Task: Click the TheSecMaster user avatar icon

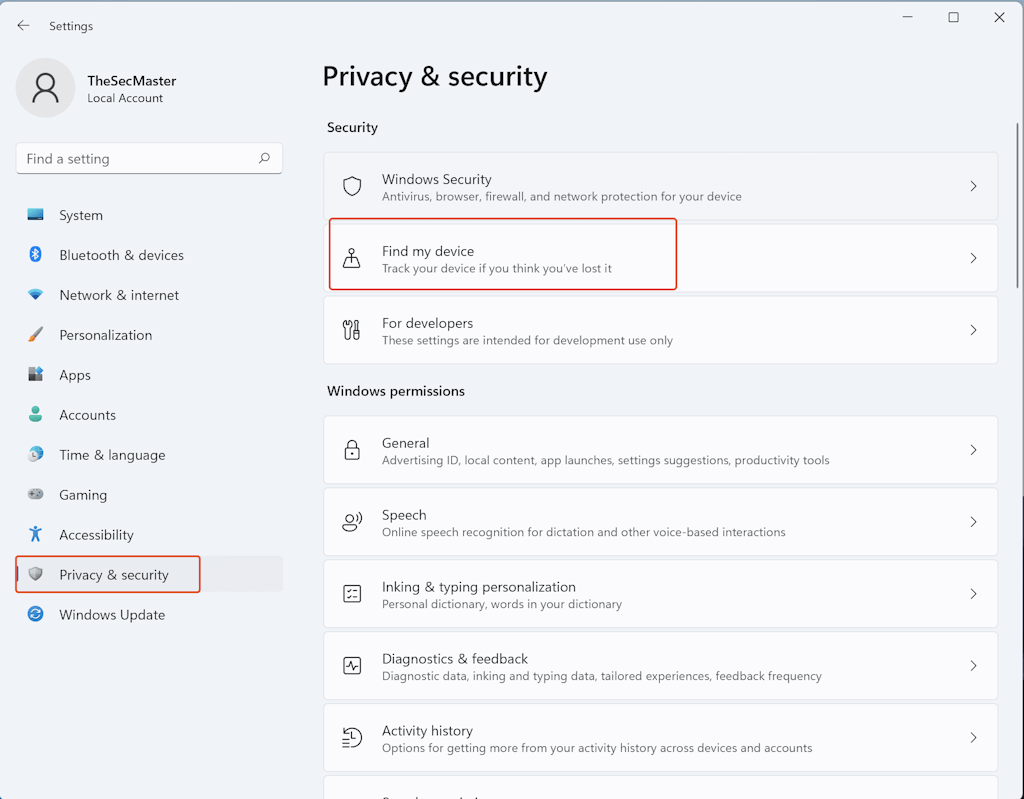Action: [x=46, y=88]
